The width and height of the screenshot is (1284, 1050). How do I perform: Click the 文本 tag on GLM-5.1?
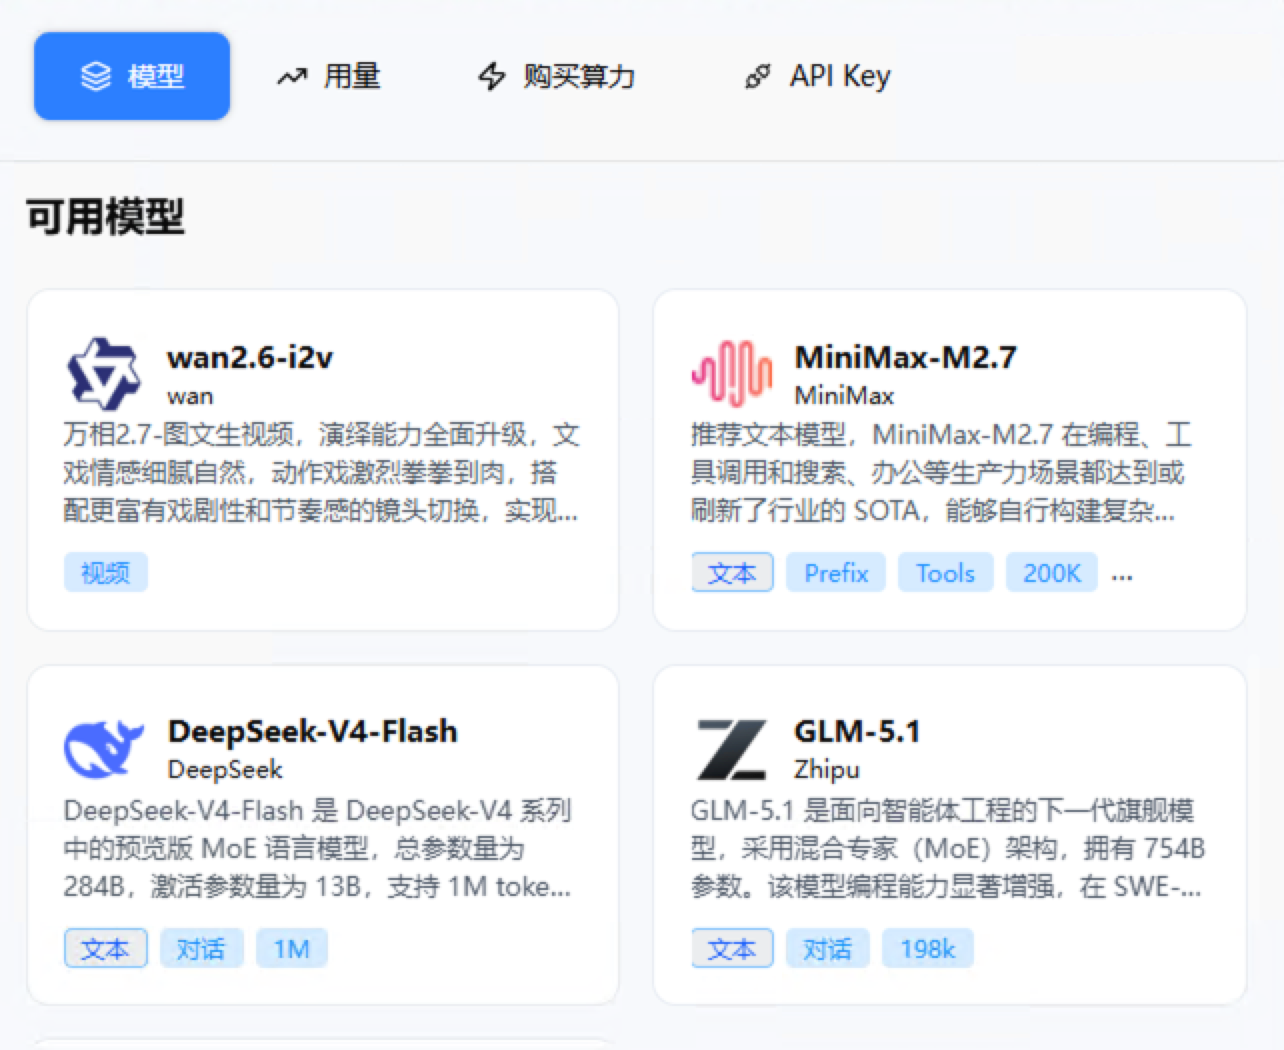tap(732, 948)
